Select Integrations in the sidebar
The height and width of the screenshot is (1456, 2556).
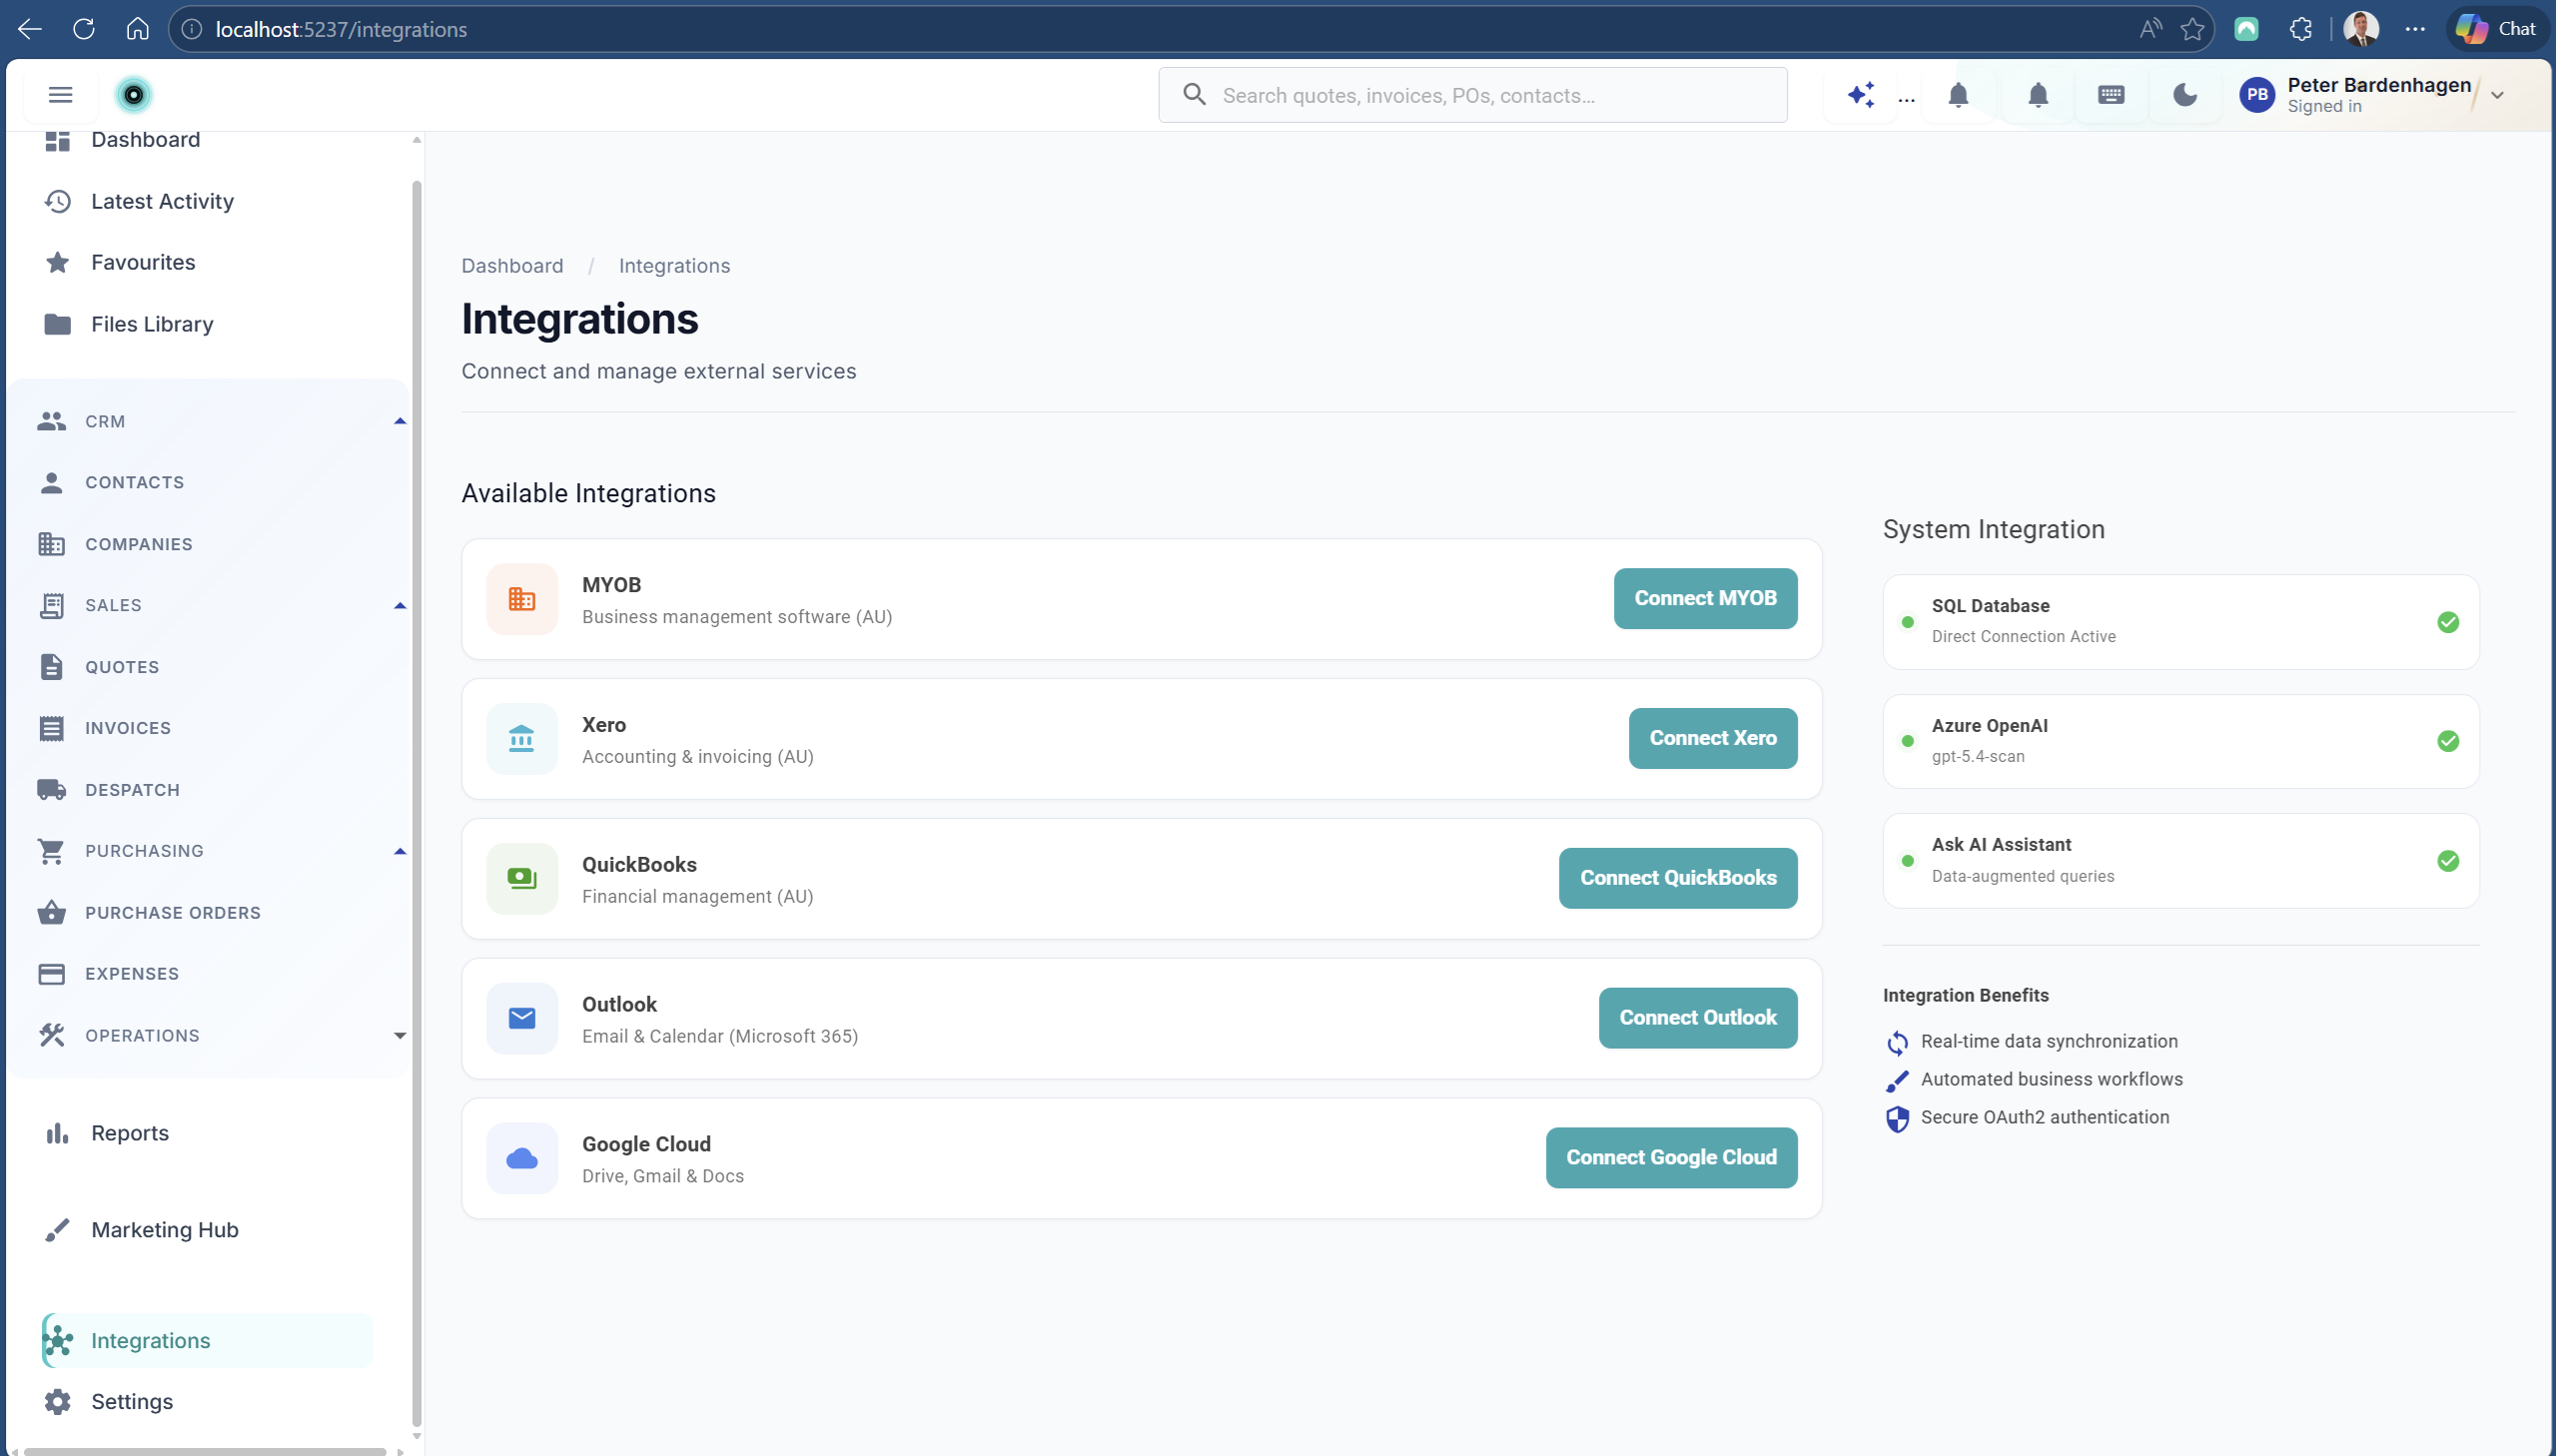207,1340
